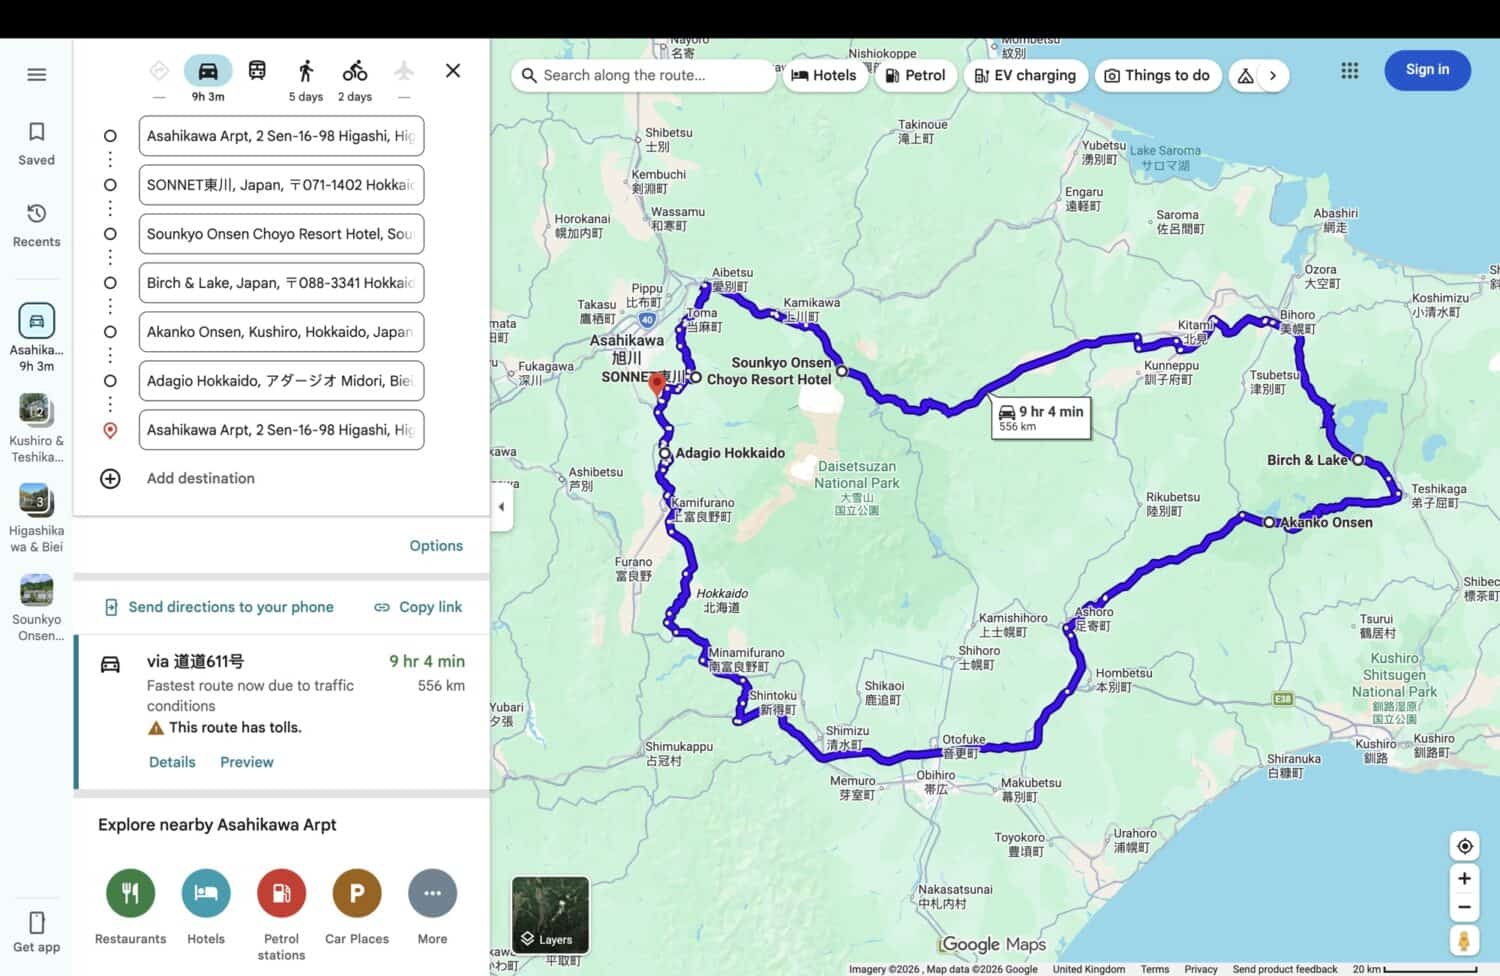Open route Options

pyautogui.click(x=436, y=546)
